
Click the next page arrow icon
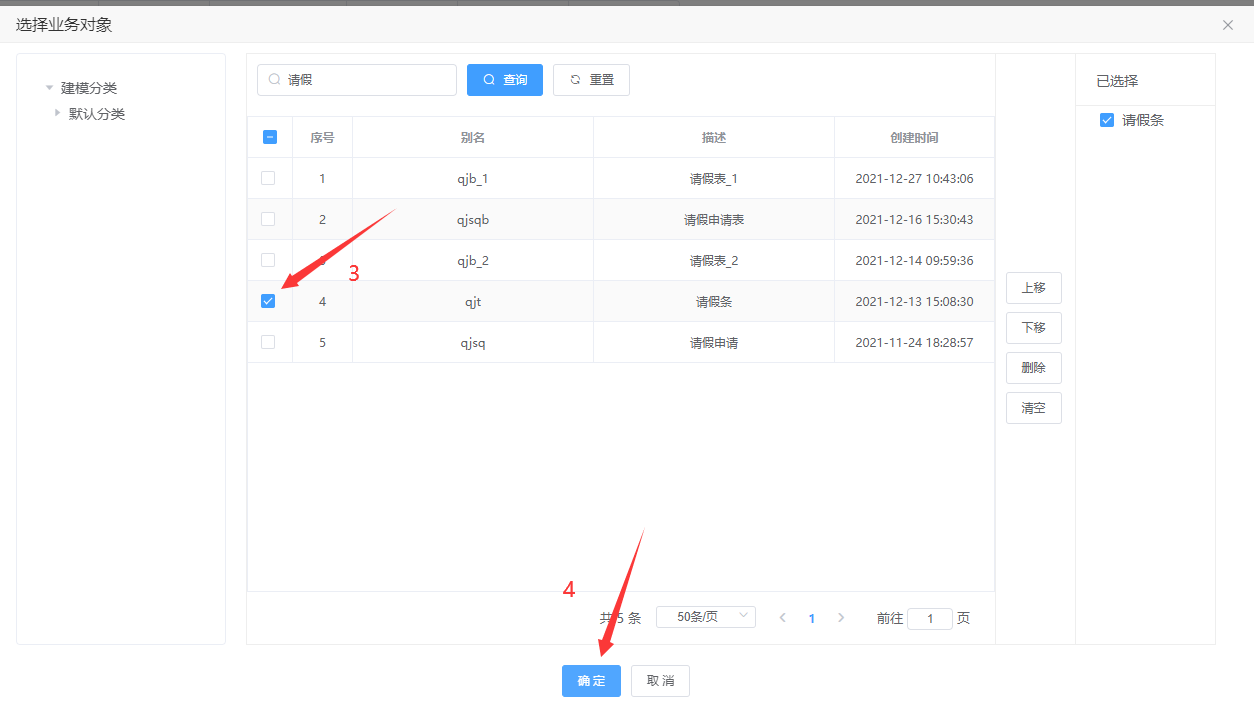click(x=841, y=618)
